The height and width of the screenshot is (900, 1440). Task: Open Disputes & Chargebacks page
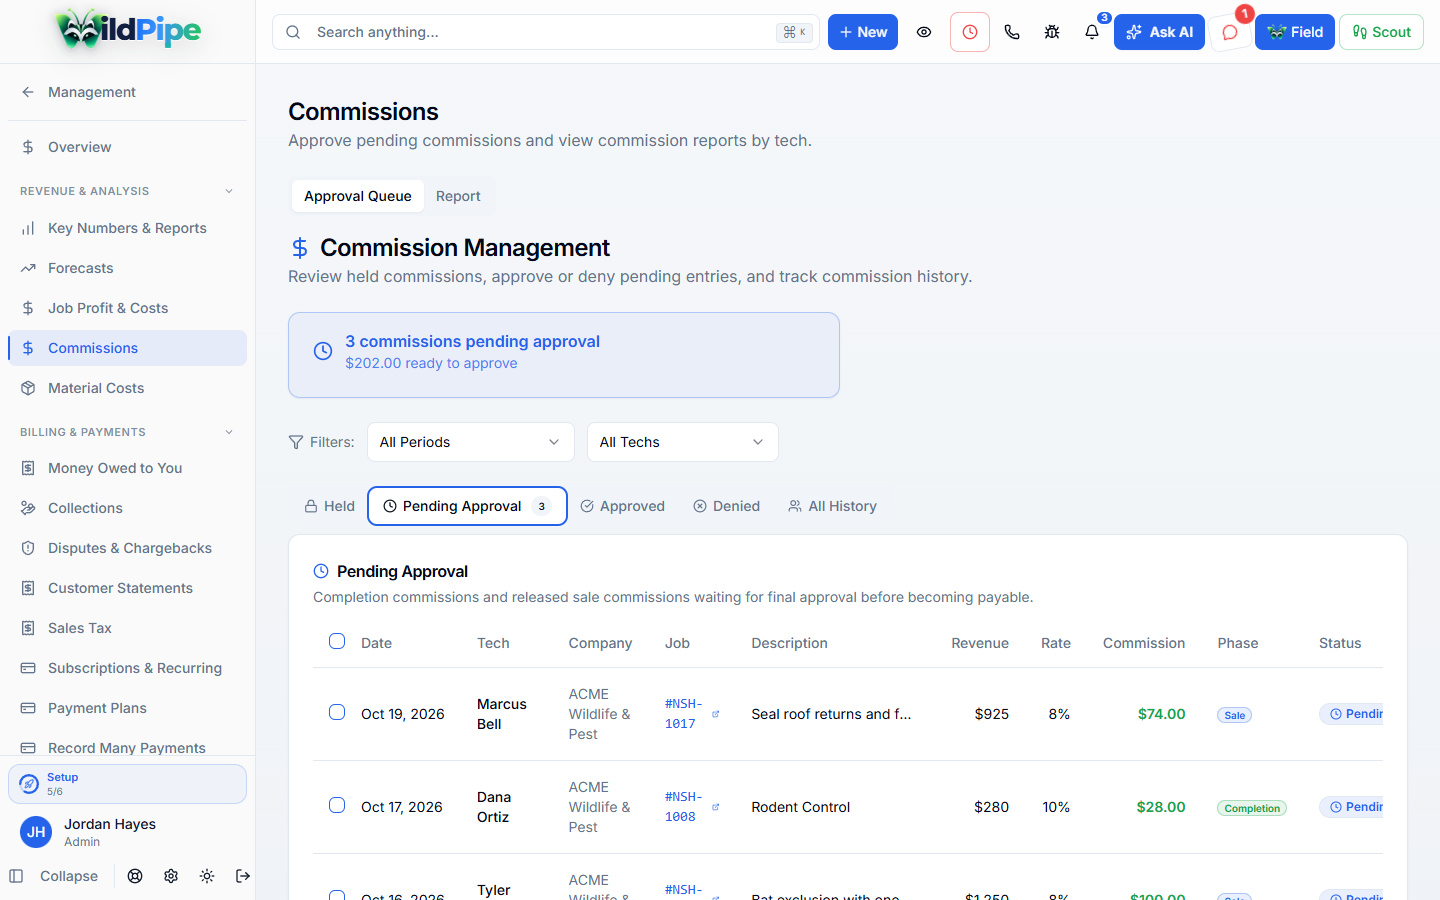click(x=127, y=548)
